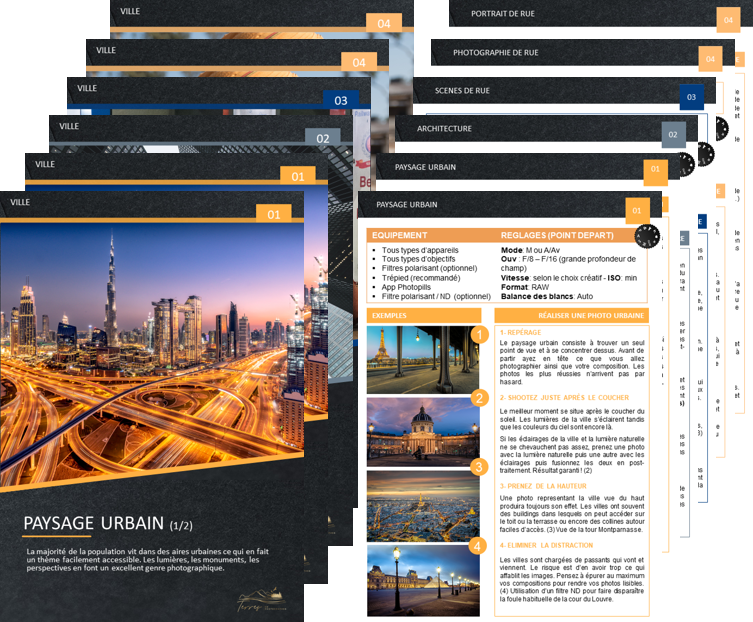Open the Louvre courtyard lampposts example photo

[x=423, y=580]
